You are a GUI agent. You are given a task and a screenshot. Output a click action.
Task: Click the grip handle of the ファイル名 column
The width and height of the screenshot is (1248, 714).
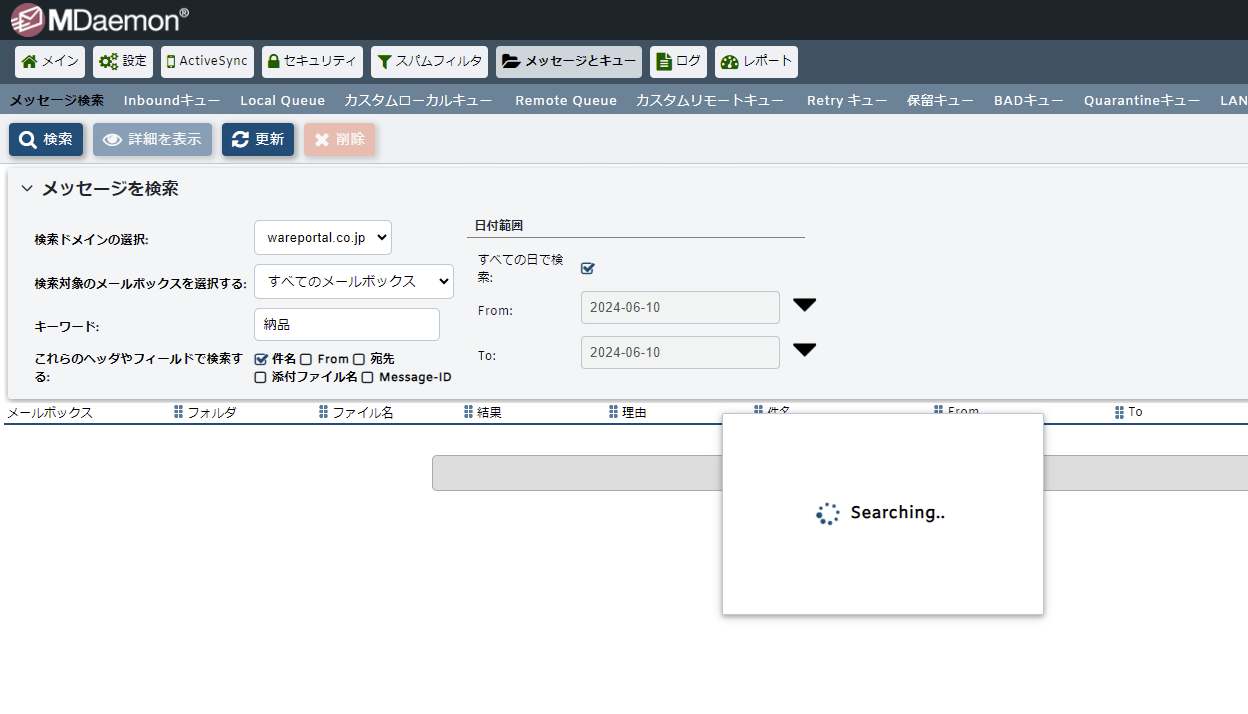click(324, 412)
